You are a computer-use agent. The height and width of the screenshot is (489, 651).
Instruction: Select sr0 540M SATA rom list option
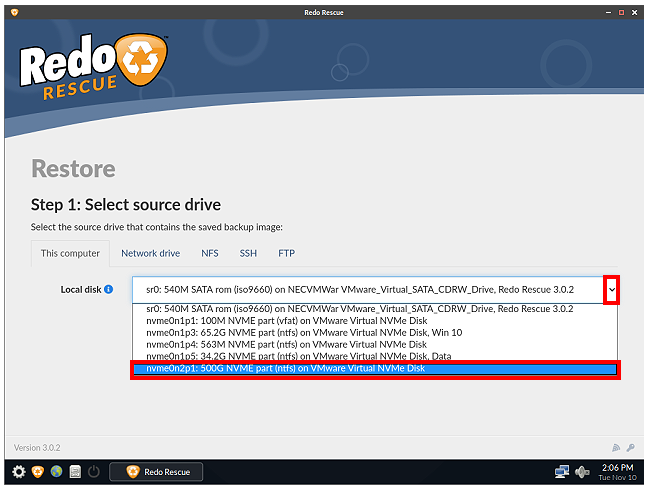point(375,309)
